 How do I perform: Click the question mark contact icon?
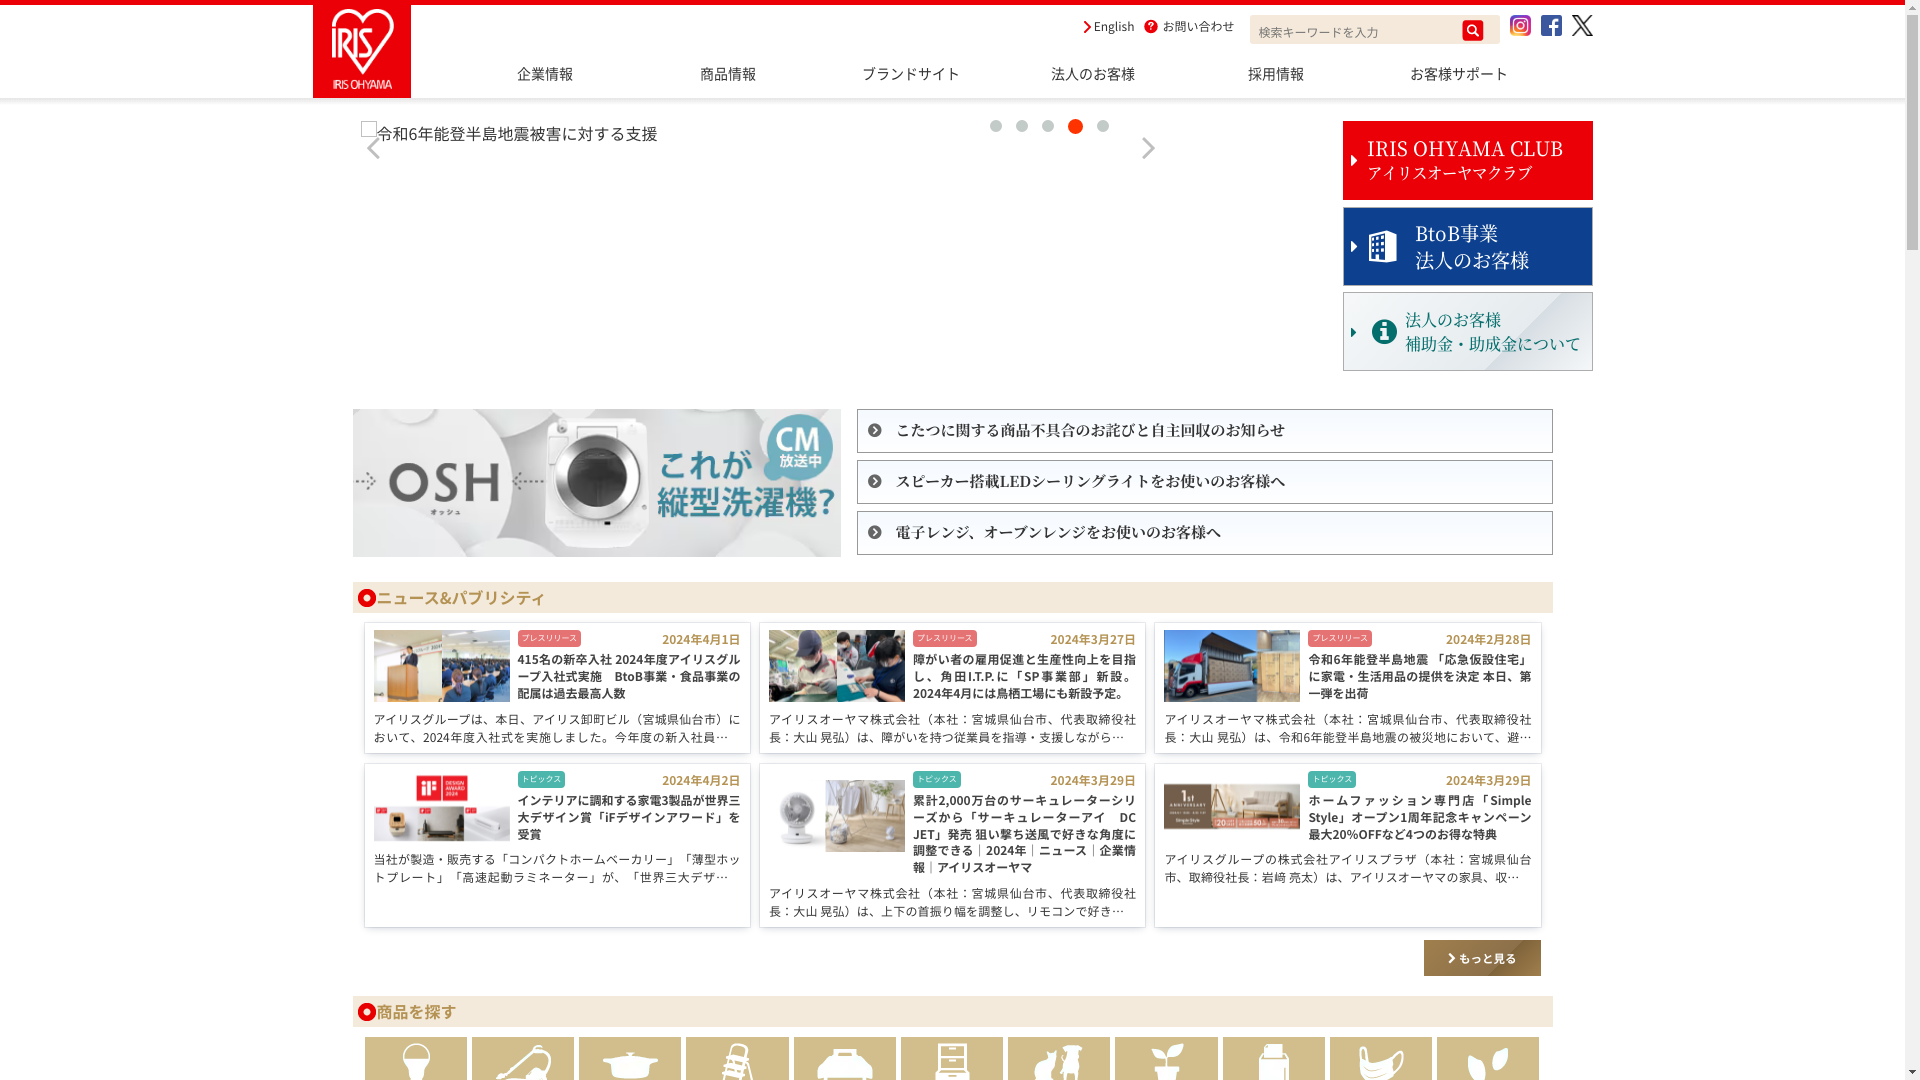point(1151,27)
